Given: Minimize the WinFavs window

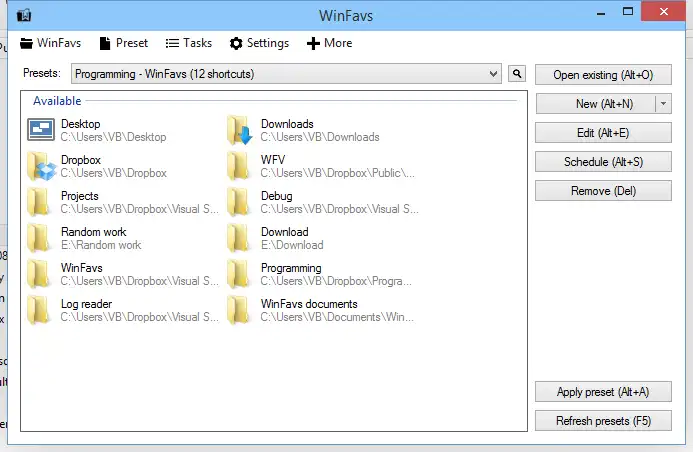Looking at the screenshot, I should click(x=601, y=12).
